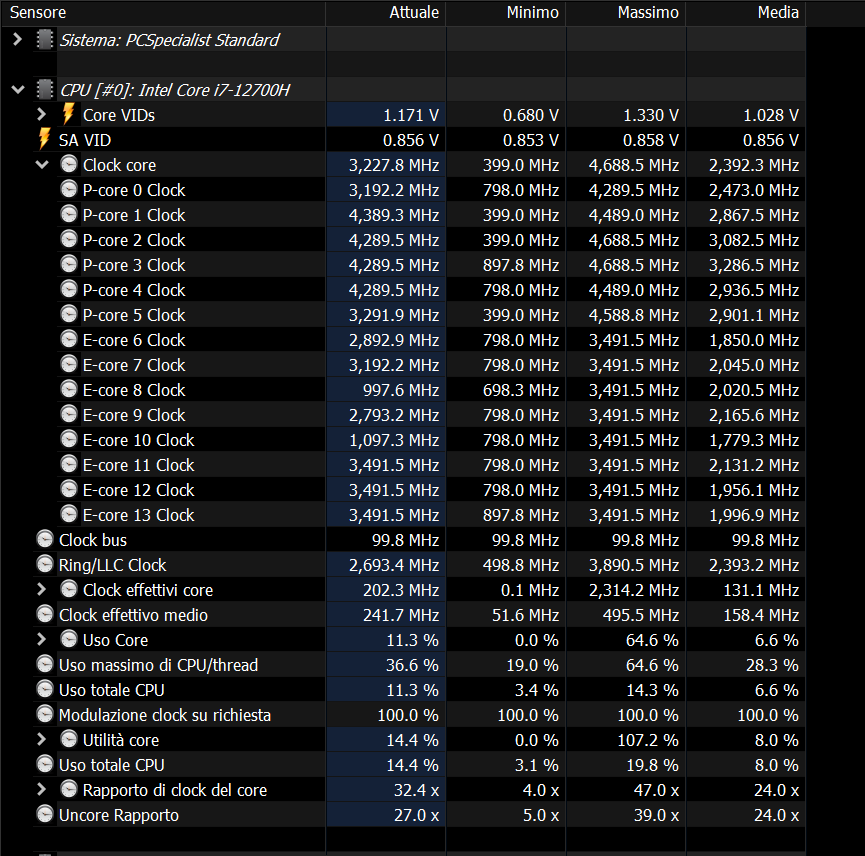Click the clock icon for Ring/LLC Clock

[45, 564]
